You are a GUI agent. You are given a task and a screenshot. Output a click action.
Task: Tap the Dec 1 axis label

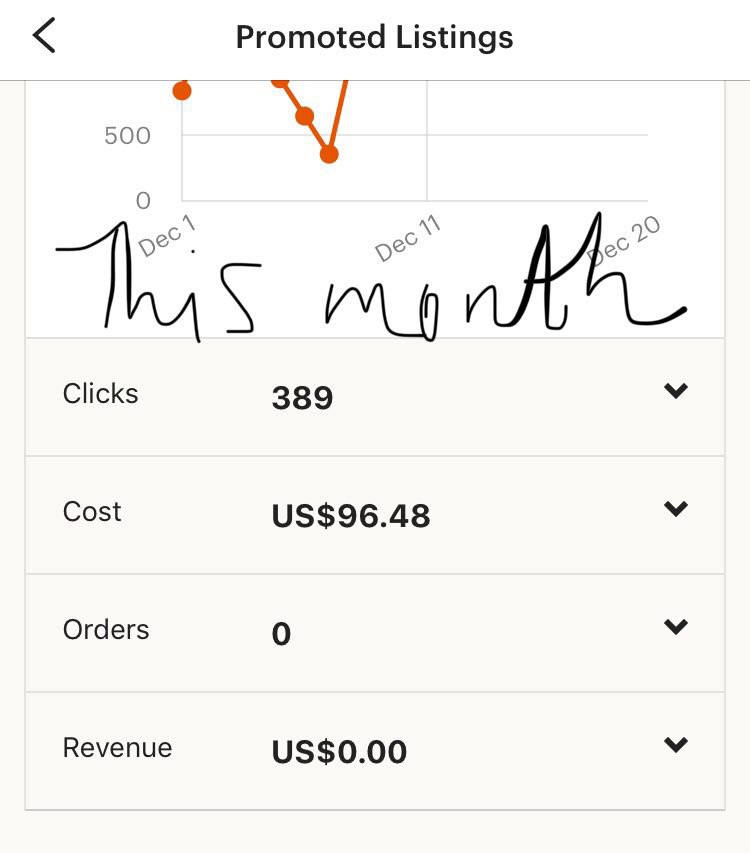[x=166, y=236]
